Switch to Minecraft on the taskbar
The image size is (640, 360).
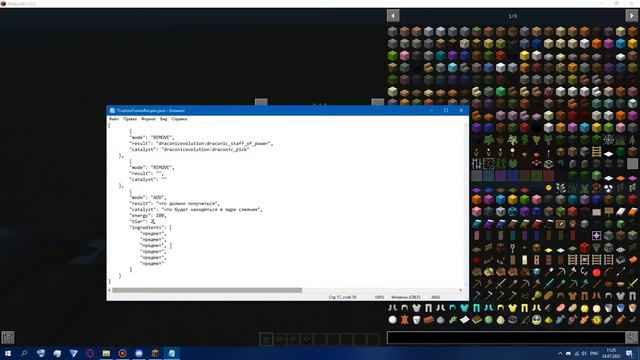pos(155,353)
